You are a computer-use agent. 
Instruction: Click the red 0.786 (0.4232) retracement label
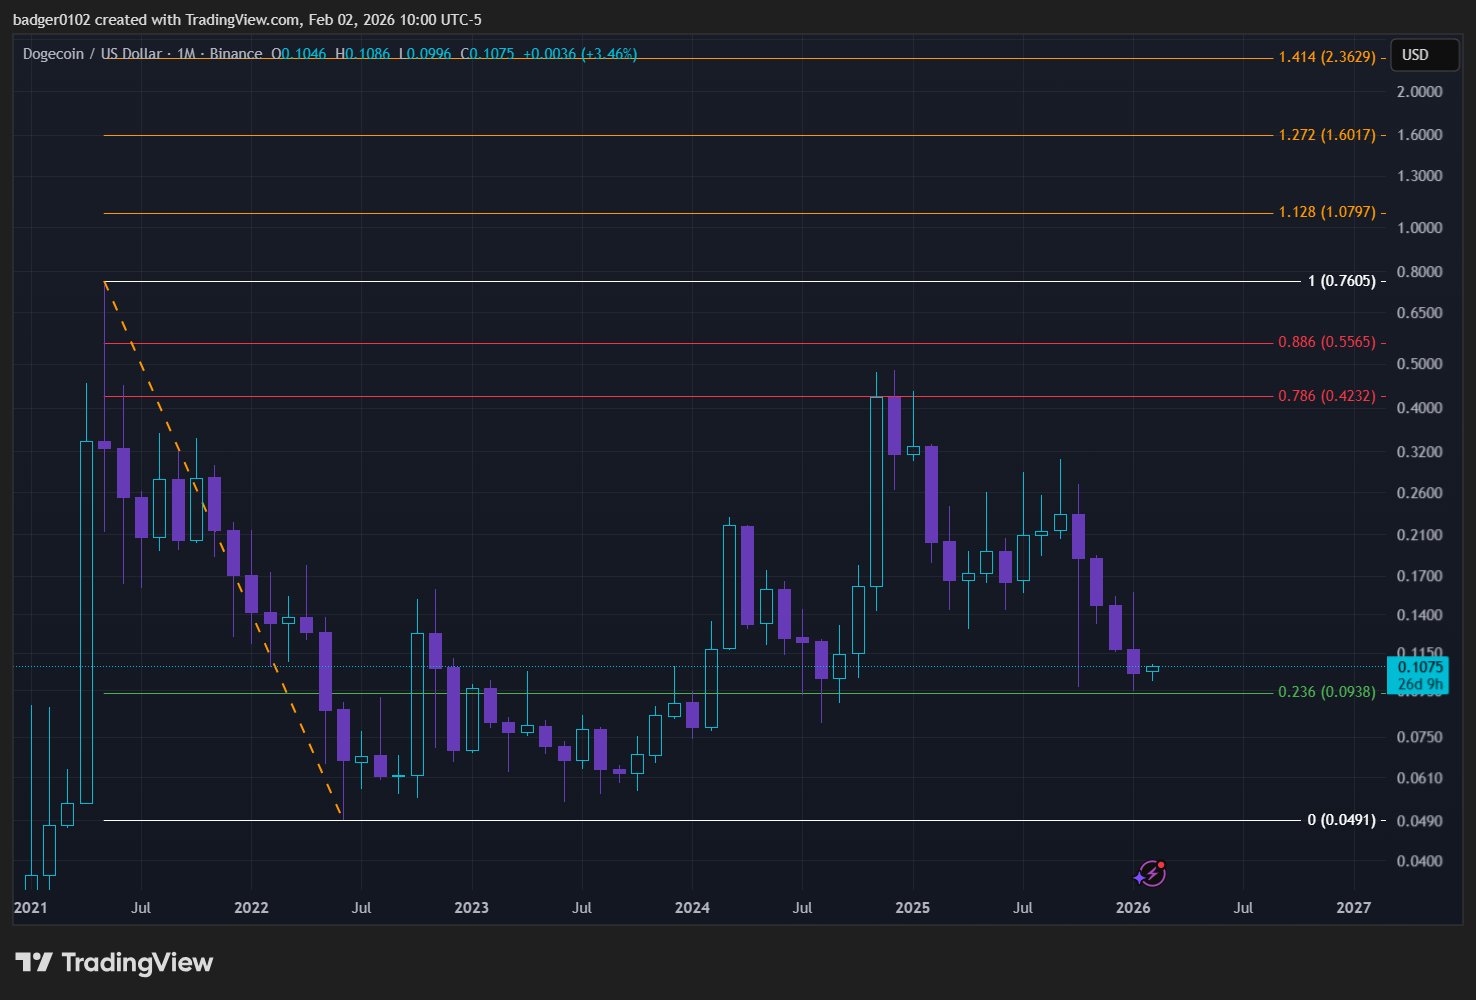coord(1326,396)
